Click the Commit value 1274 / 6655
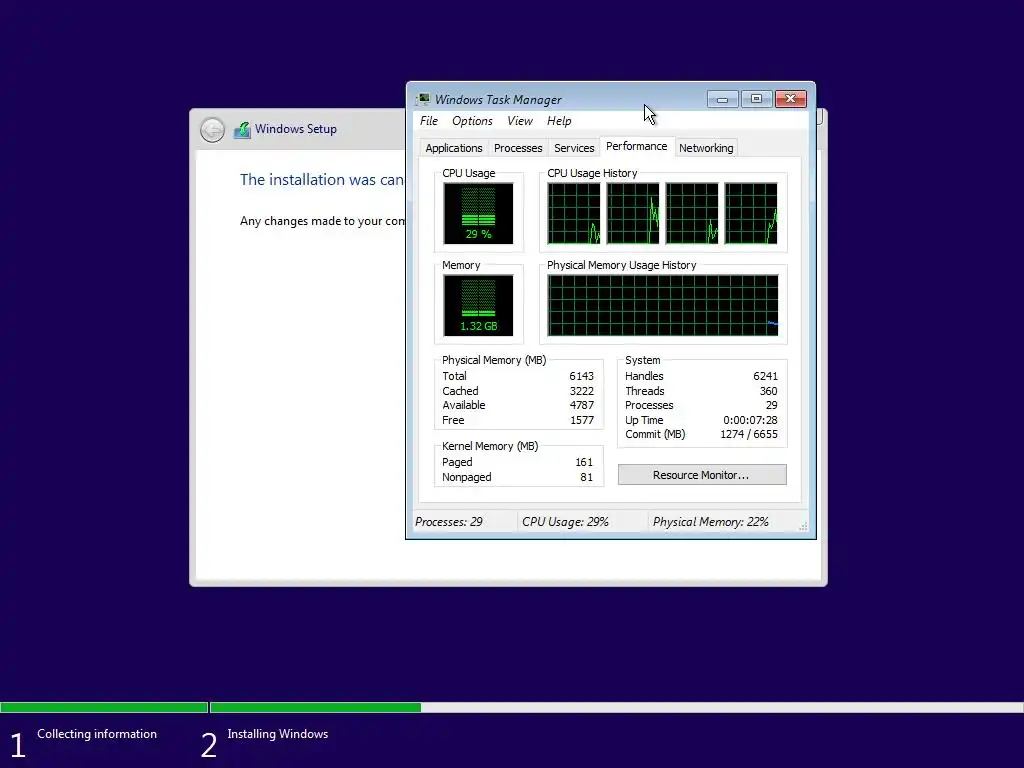1024x768 pixels. [748, 434]
